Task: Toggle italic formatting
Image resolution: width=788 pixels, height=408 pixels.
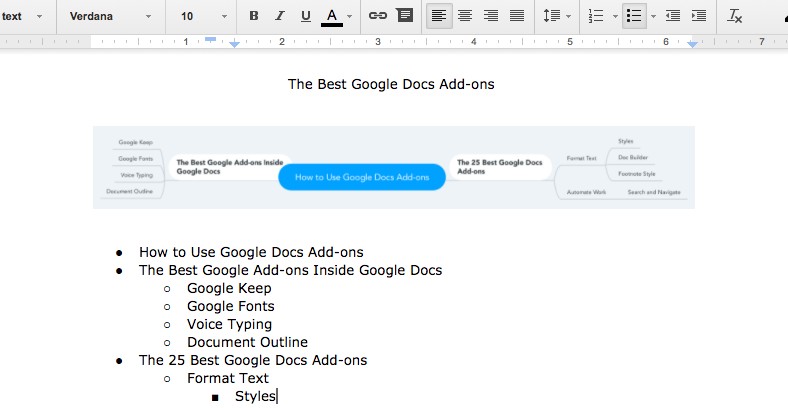Action: [279, 16]
